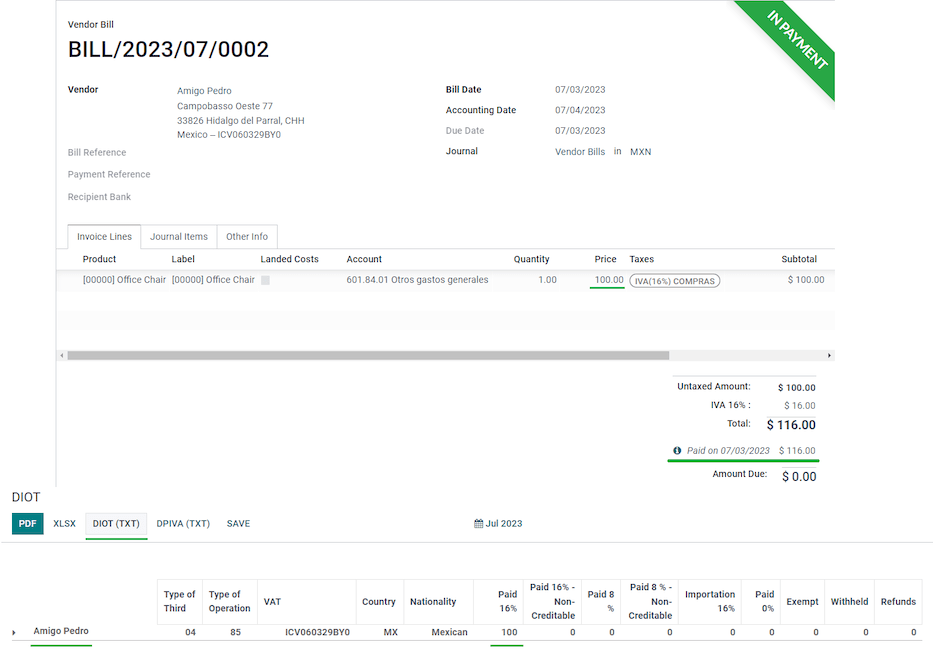Open the Invoice Lines tab

click(x=104, y=237)
